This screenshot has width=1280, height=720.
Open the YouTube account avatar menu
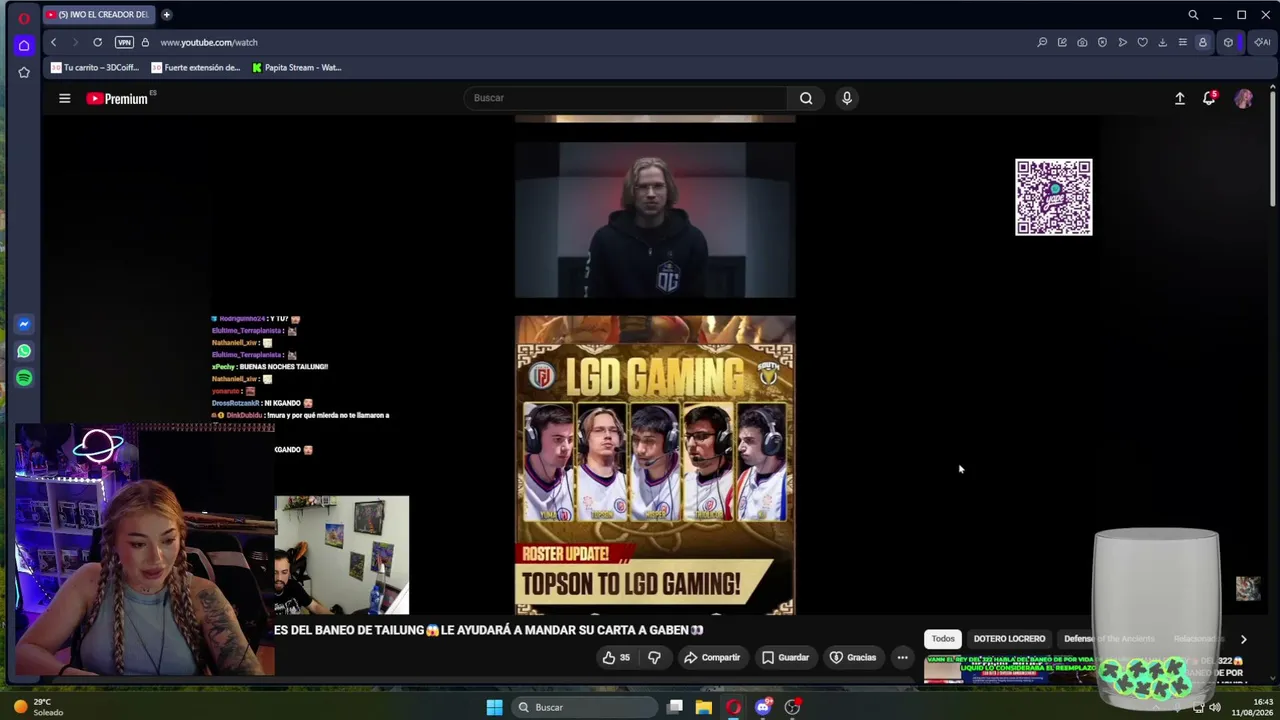click(x=1244, y=98)
